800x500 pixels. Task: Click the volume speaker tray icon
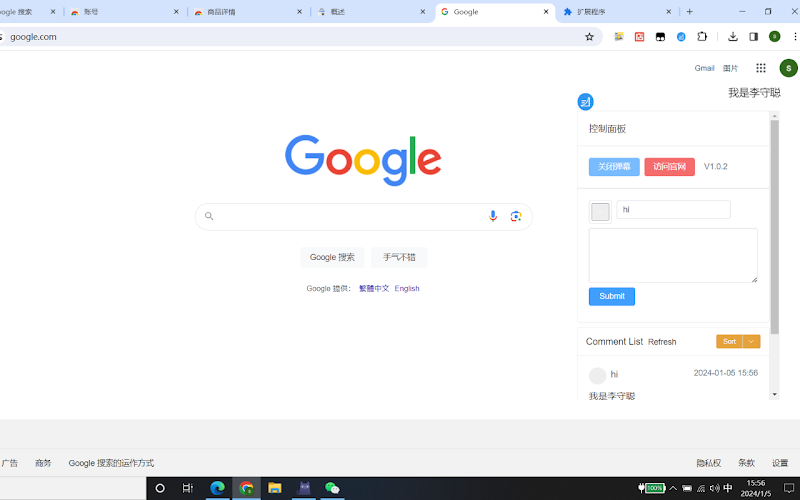pyautogui.click(x=714, y=488)
